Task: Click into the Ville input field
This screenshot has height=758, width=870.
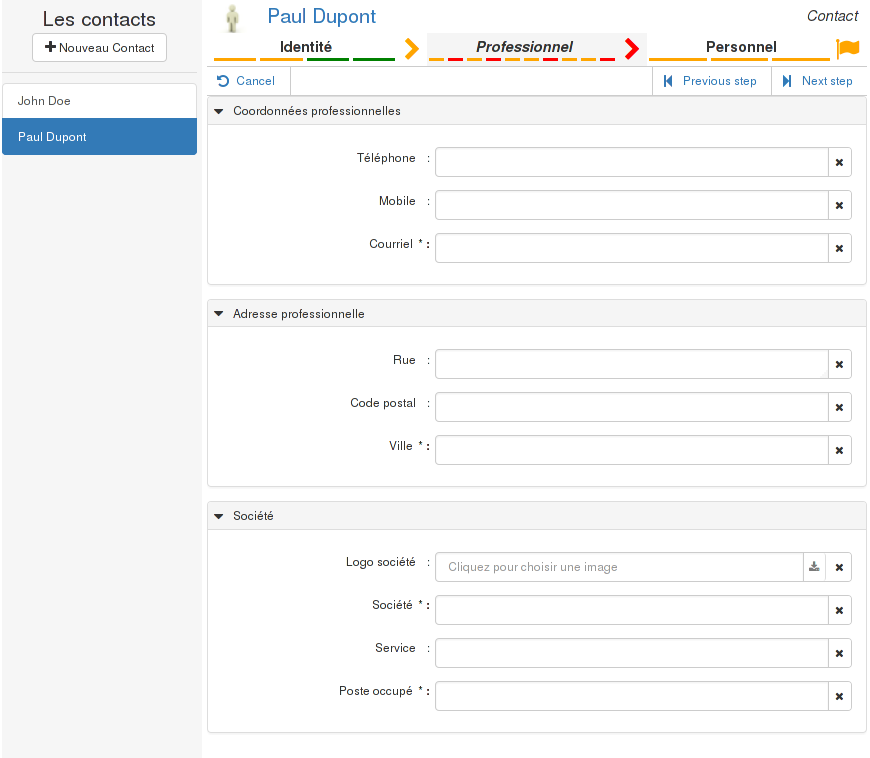Action: (631, 450)
